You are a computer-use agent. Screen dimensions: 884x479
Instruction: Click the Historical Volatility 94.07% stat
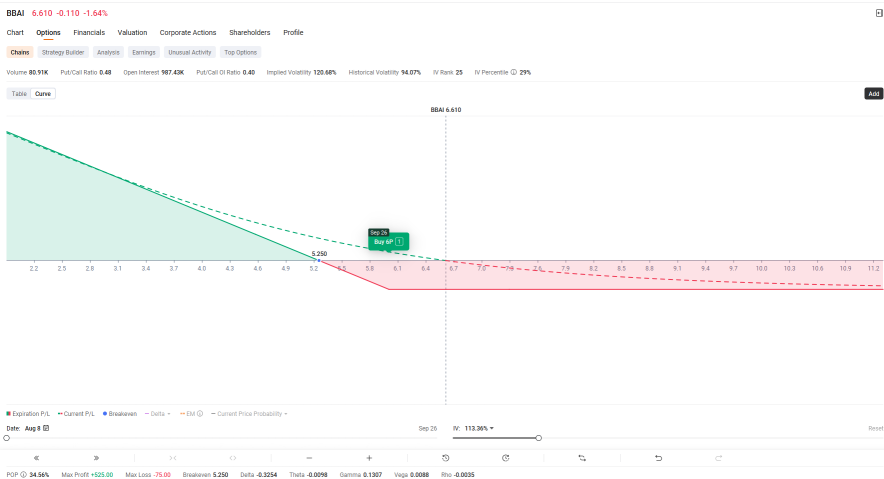(384, 72)
